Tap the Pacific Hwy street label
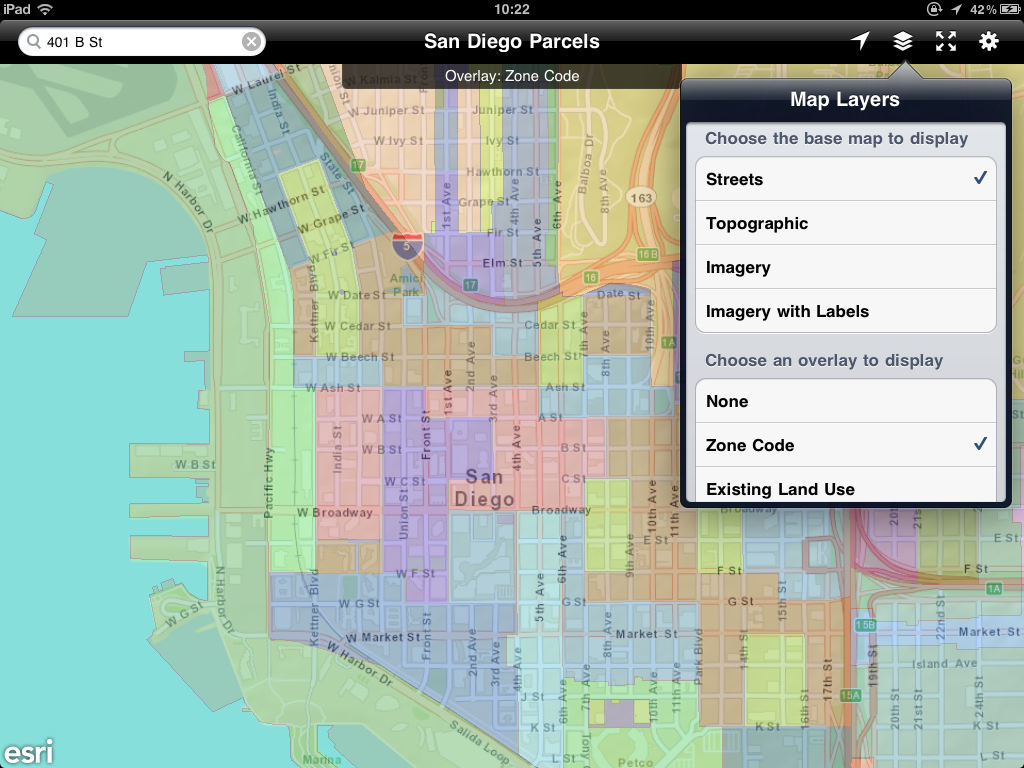This screenshot has height=768, width=1024. (268, 483)
